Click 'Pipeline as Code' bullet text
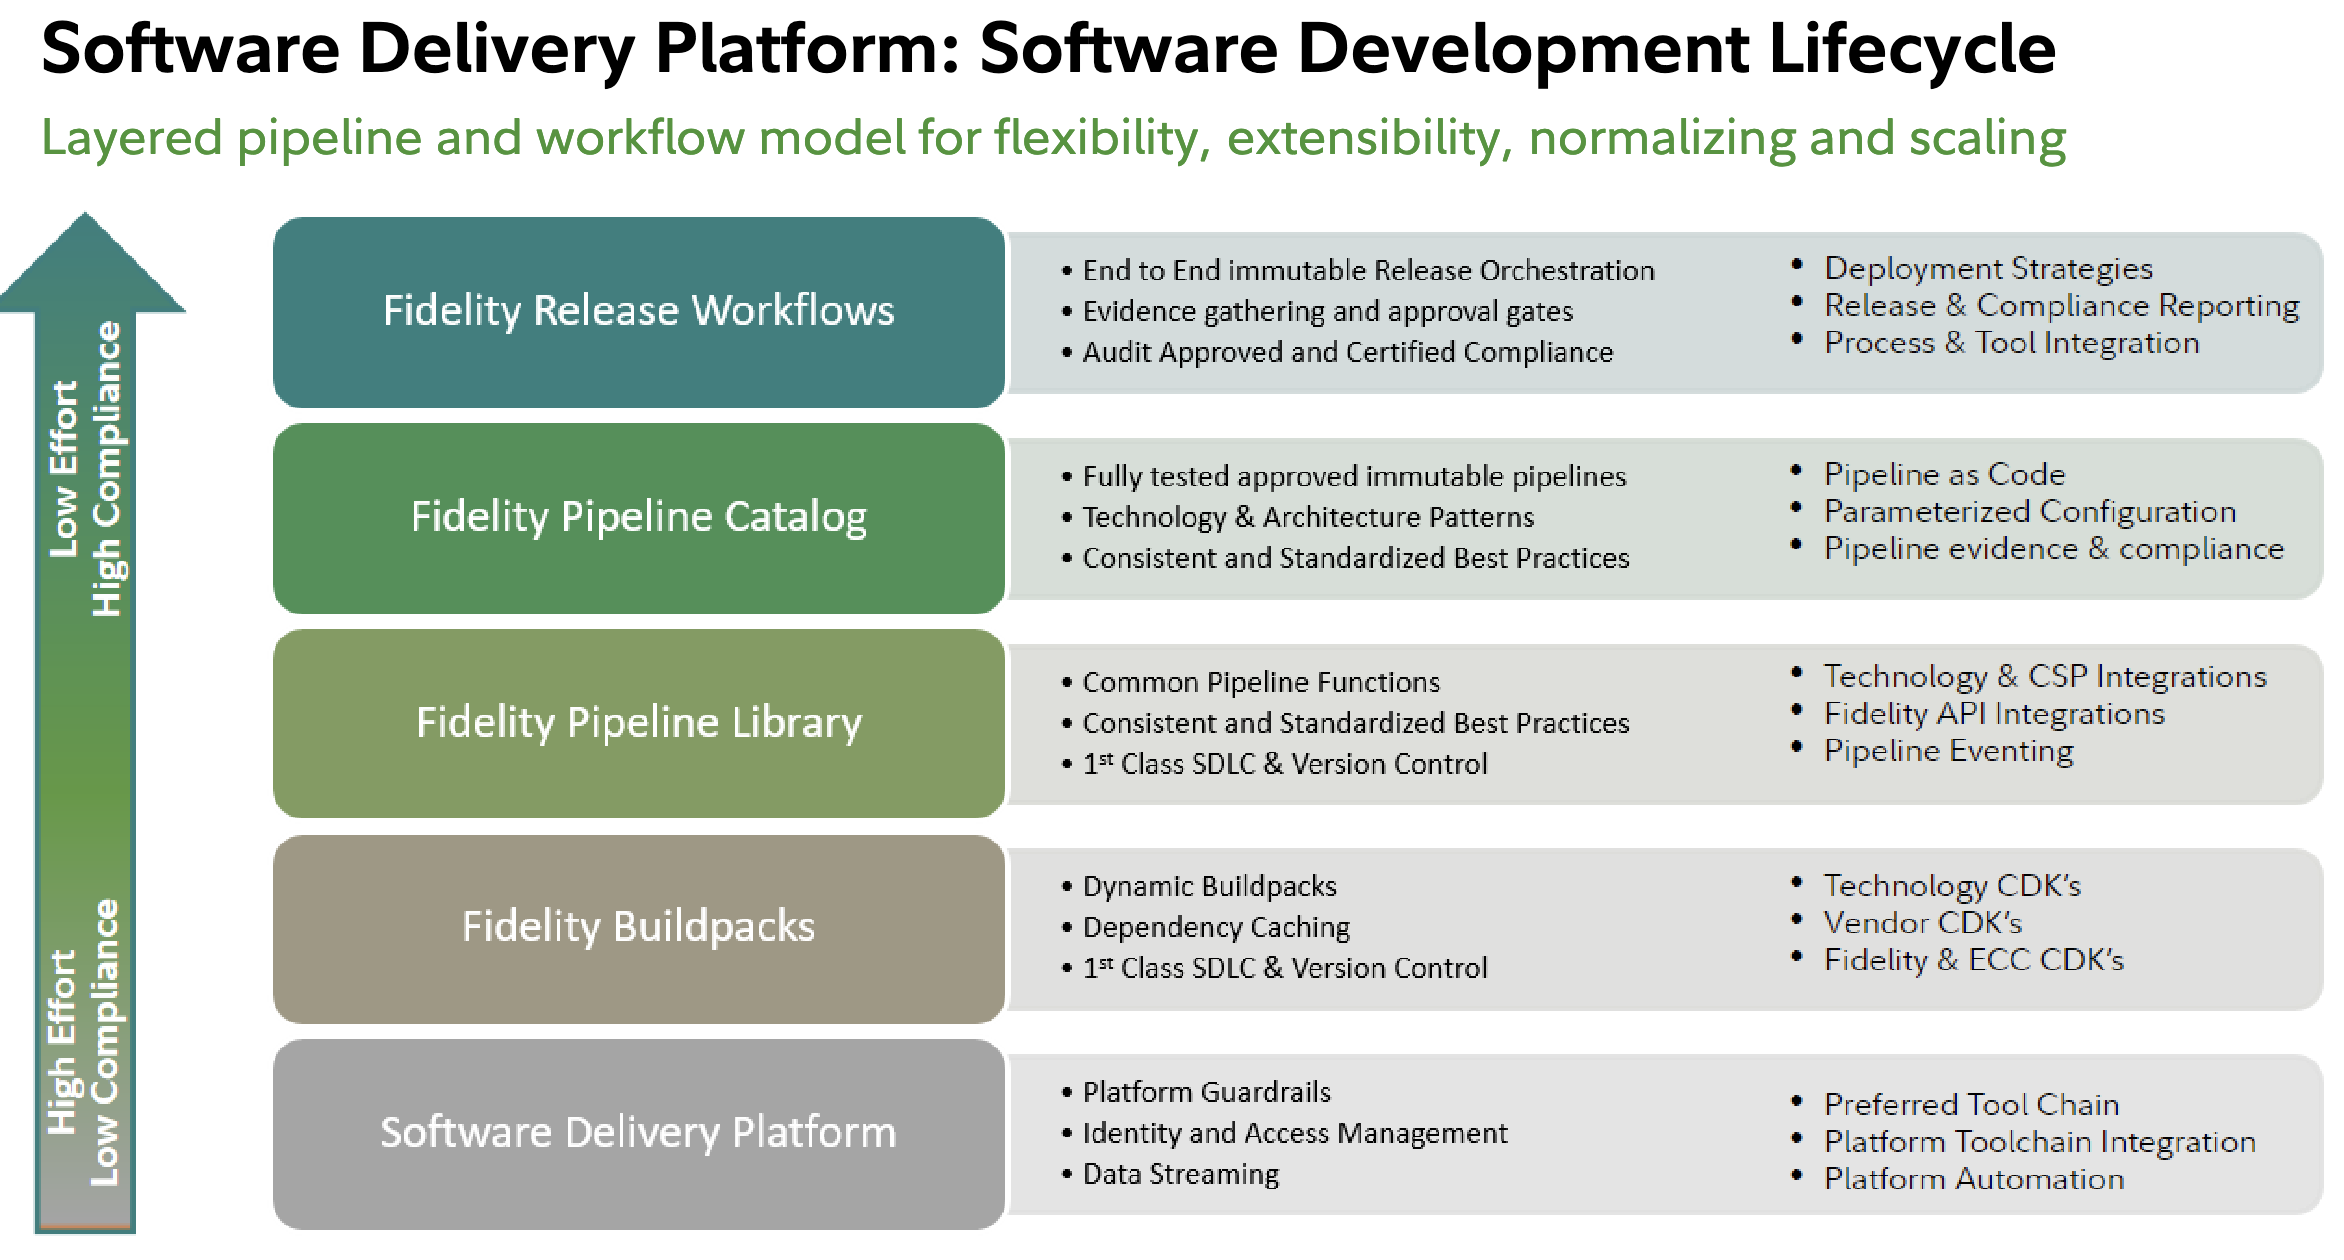 [x=1943, y=474]
